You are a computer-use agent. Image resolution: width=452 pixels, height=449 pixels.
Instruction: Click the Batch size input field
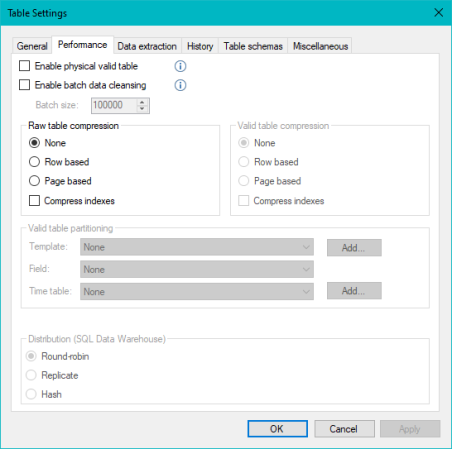point(114,105)
